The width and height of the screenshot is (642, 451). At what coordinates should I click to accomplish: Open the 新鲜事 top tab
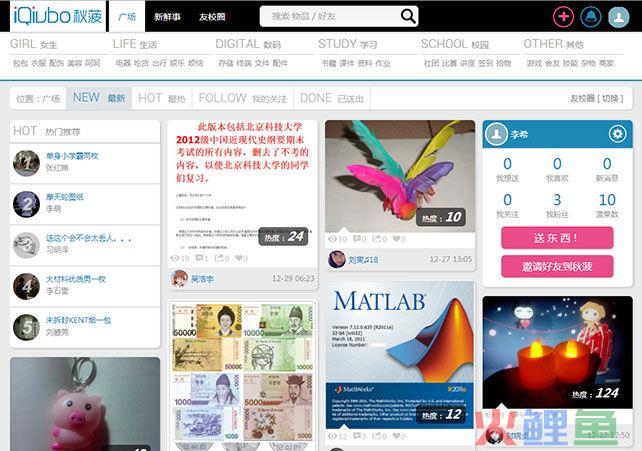point(167,17)
